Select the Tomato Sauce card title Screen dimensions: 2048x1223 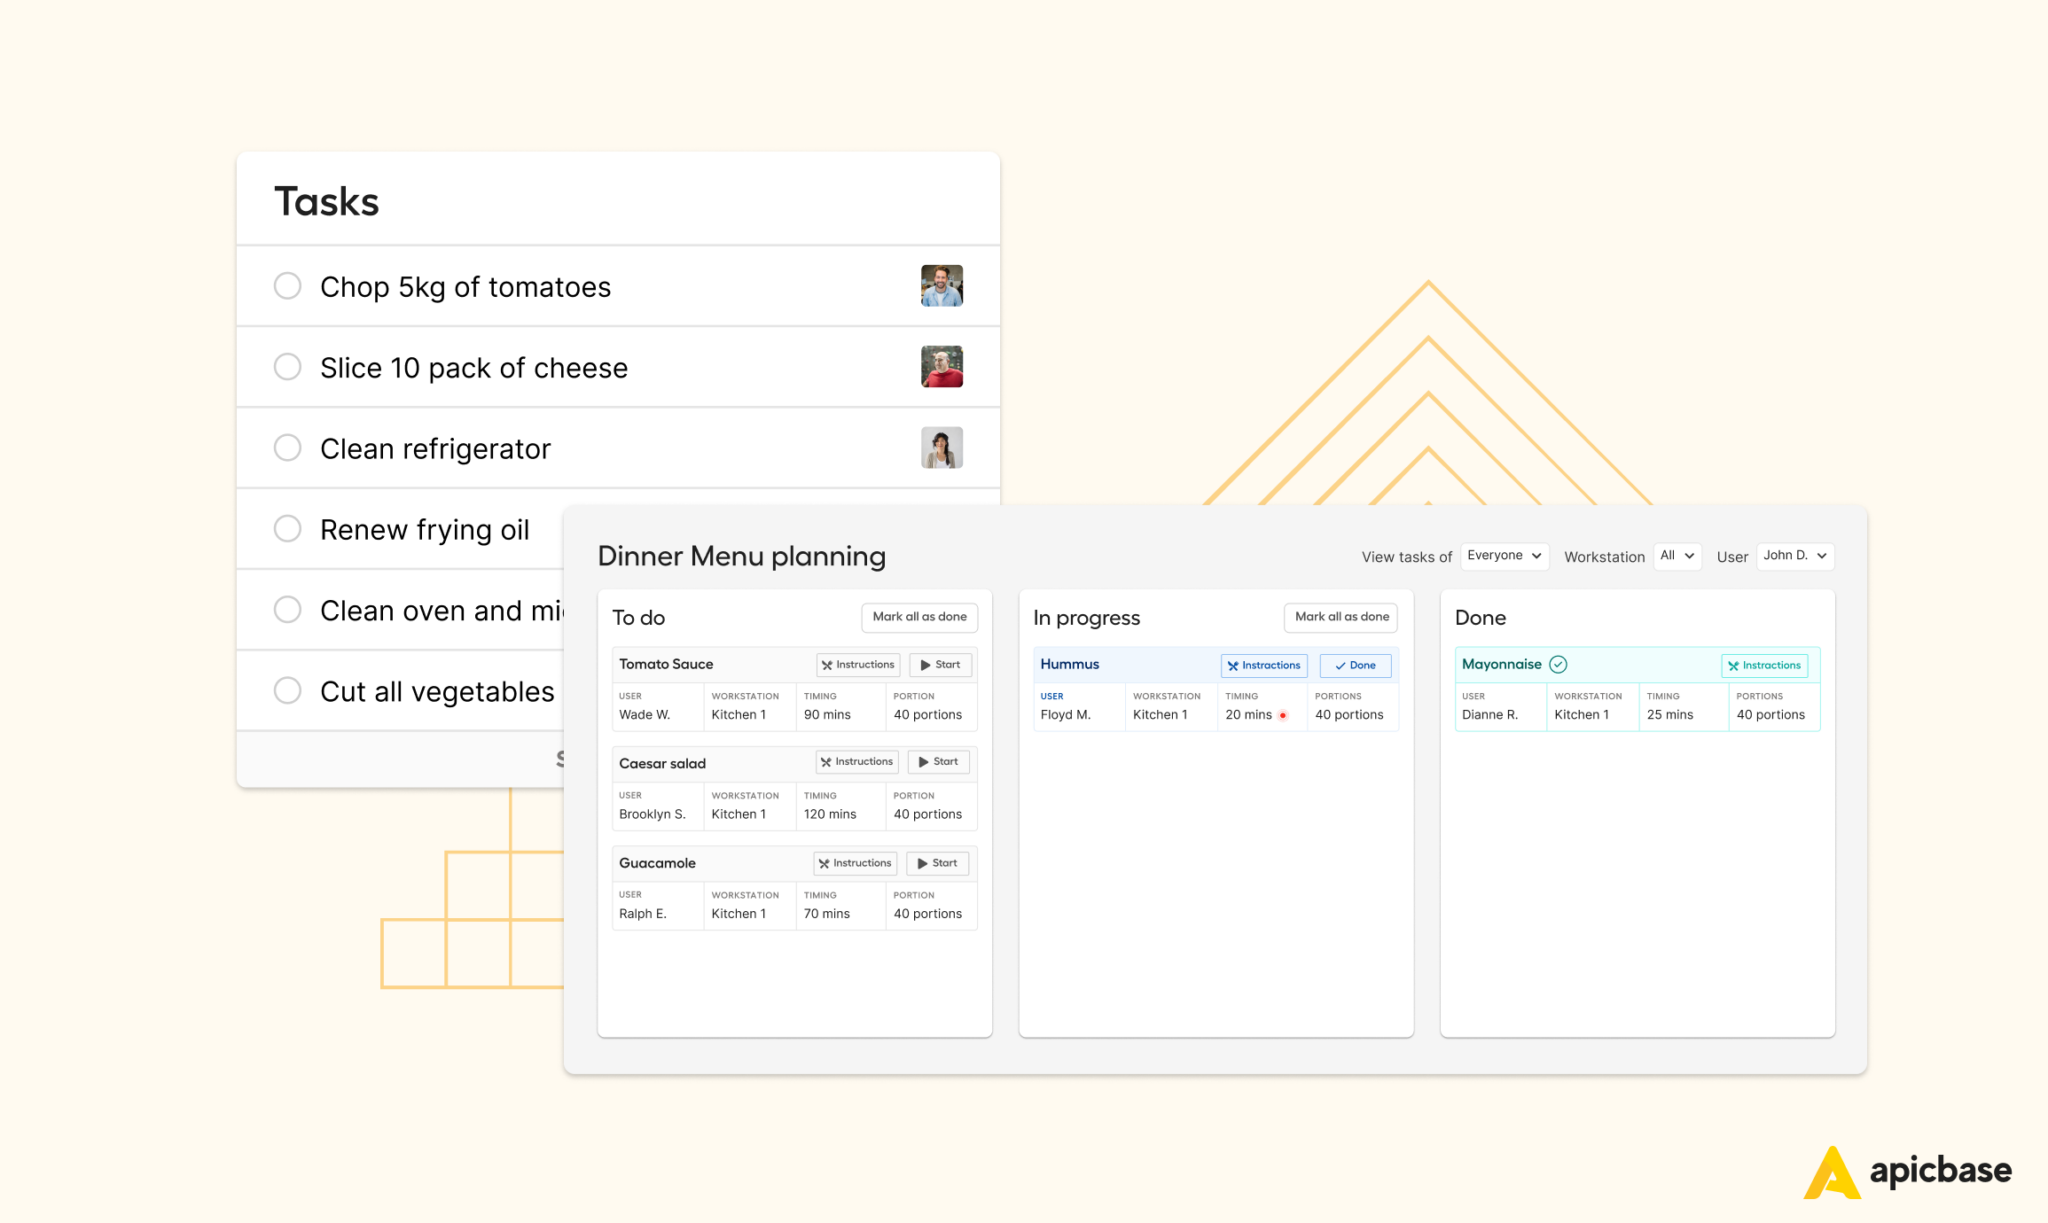click(666, 664)
